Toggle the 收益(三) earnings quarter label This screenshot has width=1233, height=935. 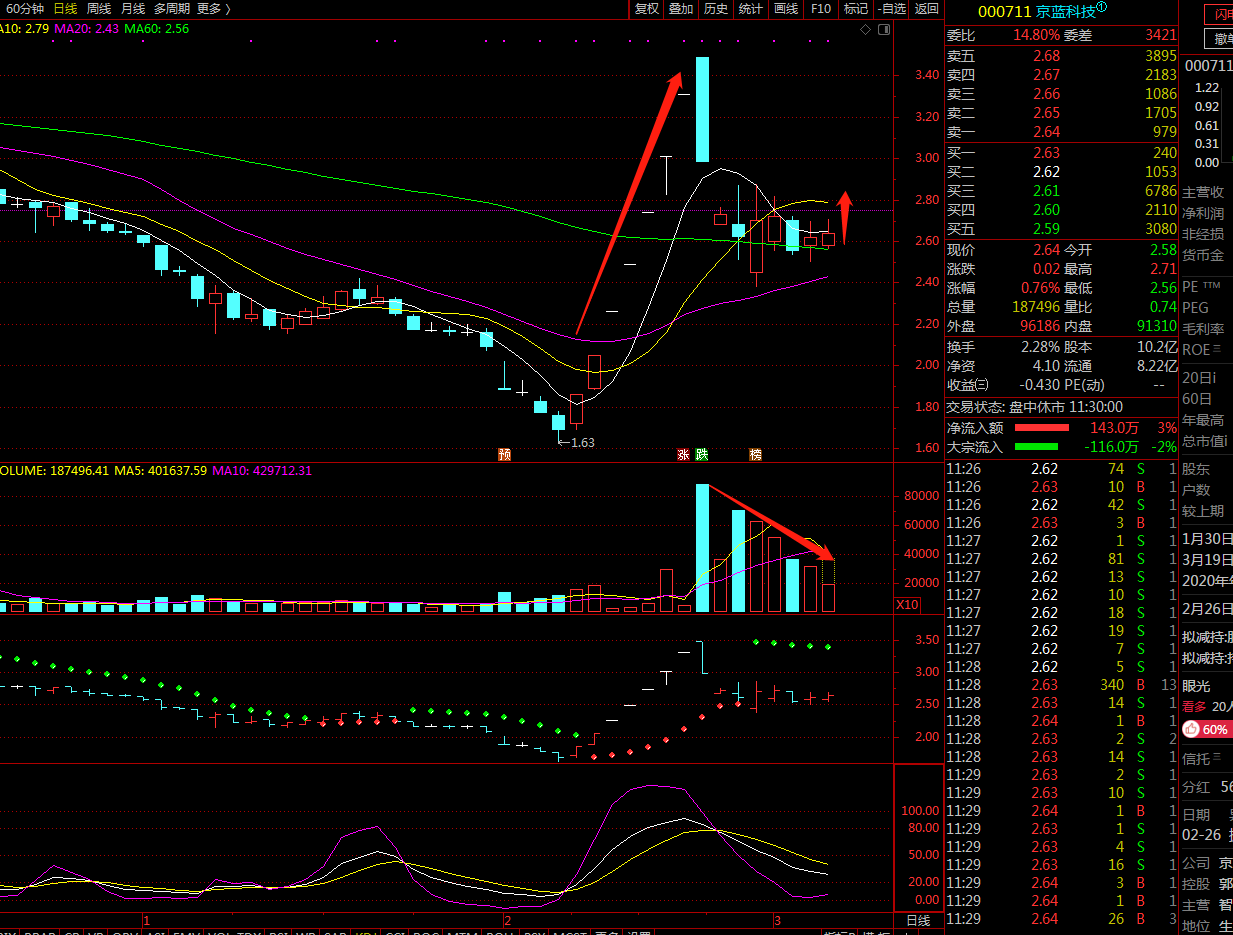[x=968, y=384]
